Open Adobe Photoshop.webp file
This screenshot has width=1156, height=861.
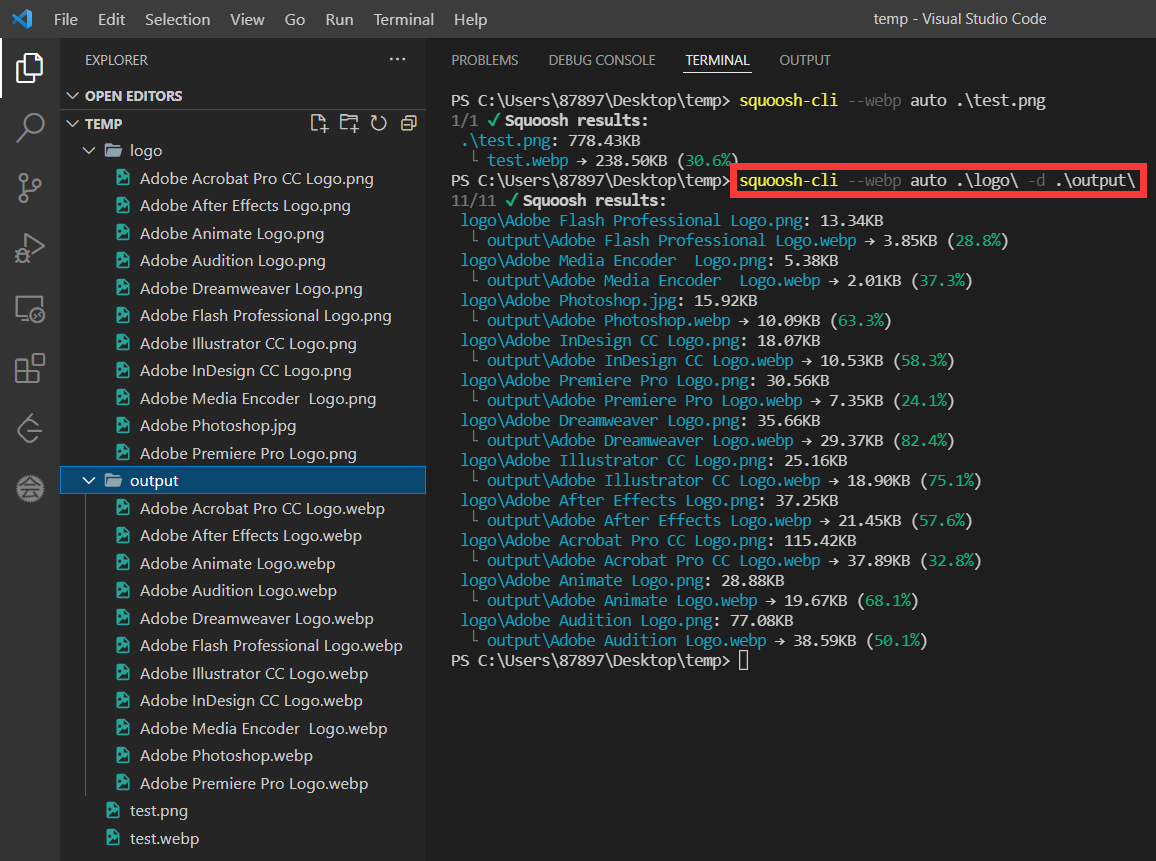pyautogui.click(x=226, y=756)
